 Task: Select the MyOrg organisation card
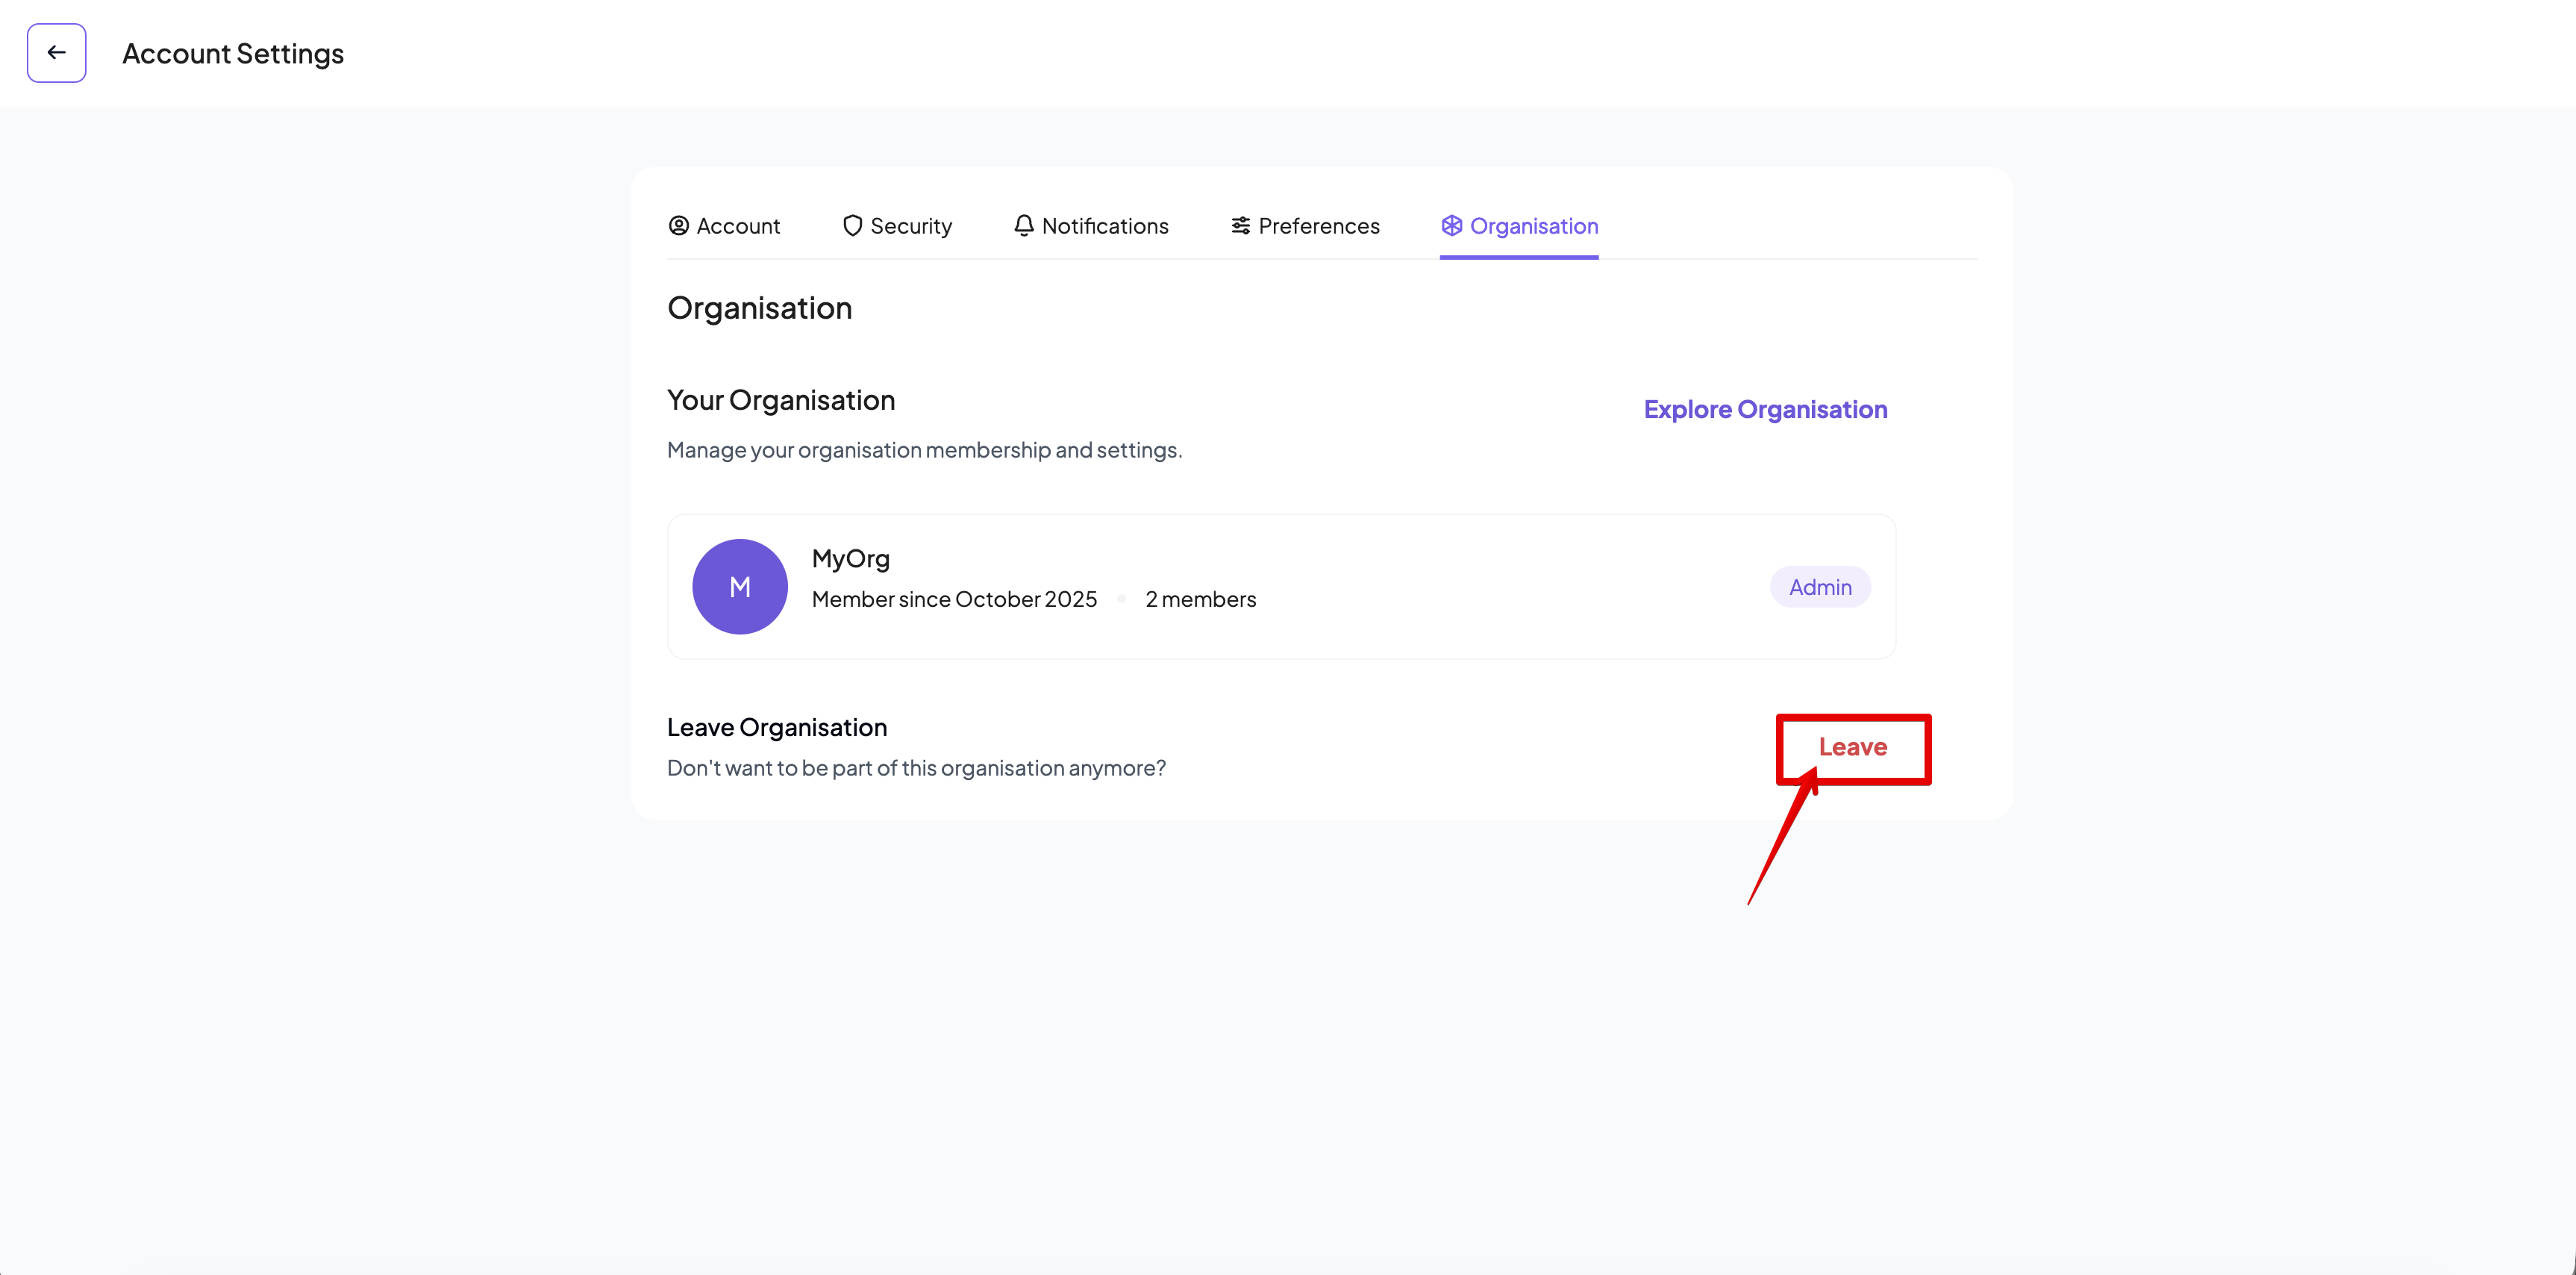point(1281,587)
